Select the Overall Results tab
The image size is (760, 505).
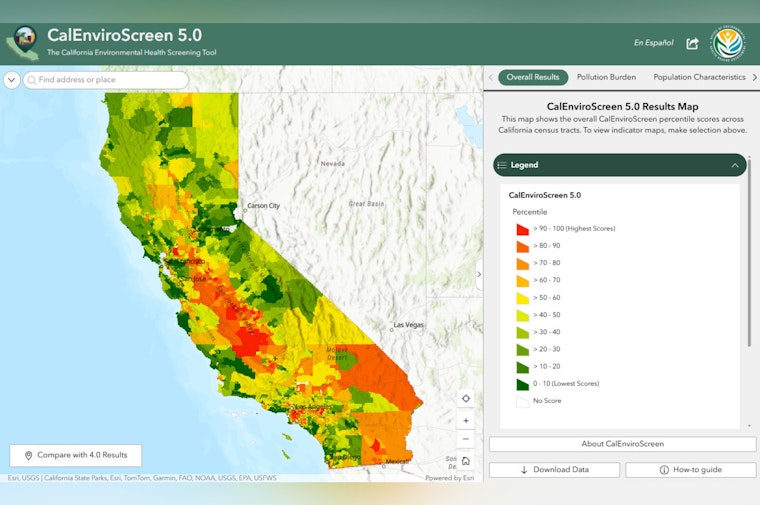pos(533,77)
